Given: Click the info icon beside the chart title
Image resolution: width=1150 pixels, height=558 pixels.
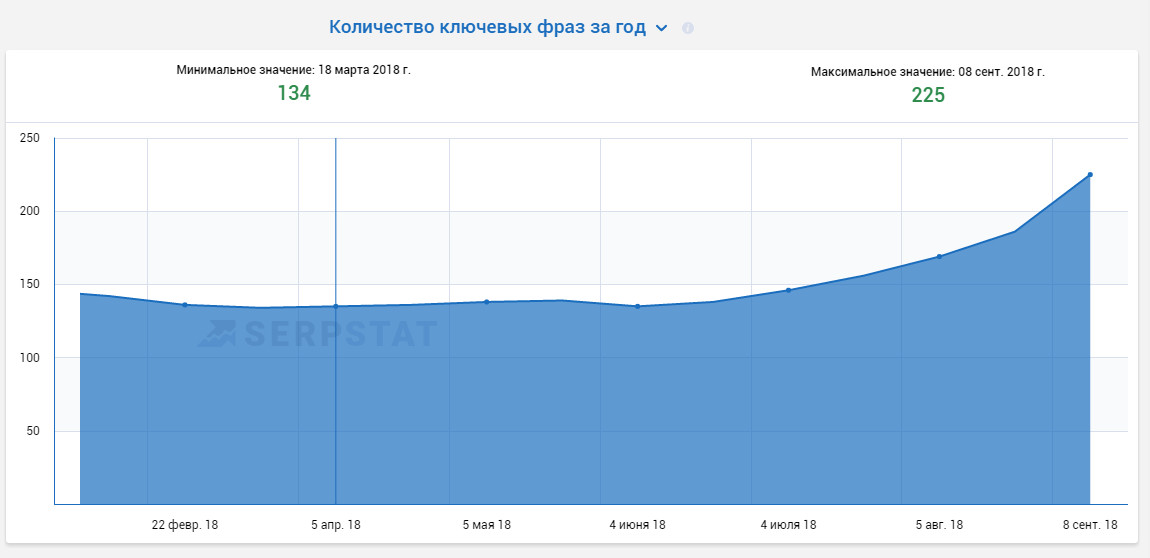Looking at the screenshot, I should [x=687, y=28].
